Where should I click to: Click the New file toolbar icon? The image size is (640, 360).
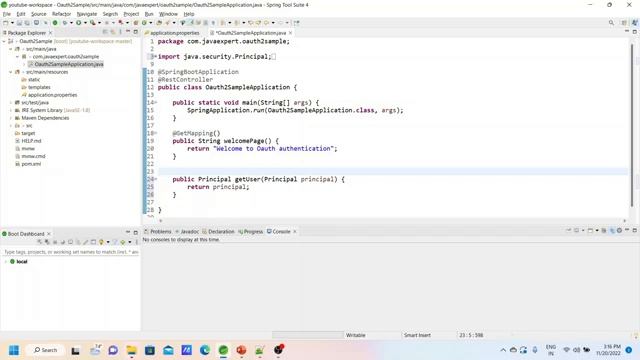5,23
